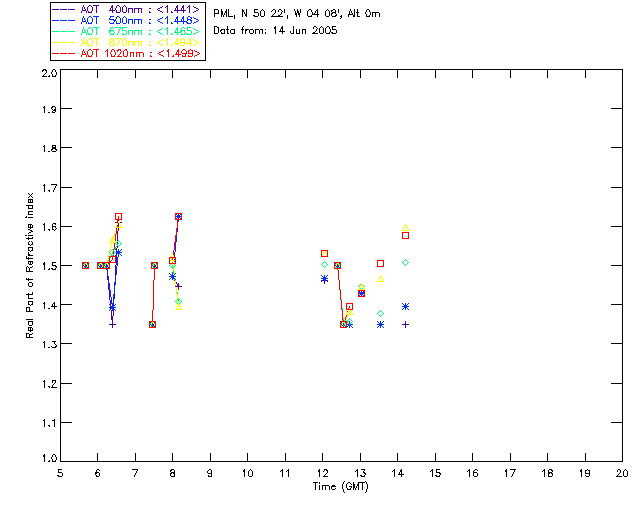Click the x-axis tick label 7
The width and height of the screenshot is (640, 512).
(135, 473)
